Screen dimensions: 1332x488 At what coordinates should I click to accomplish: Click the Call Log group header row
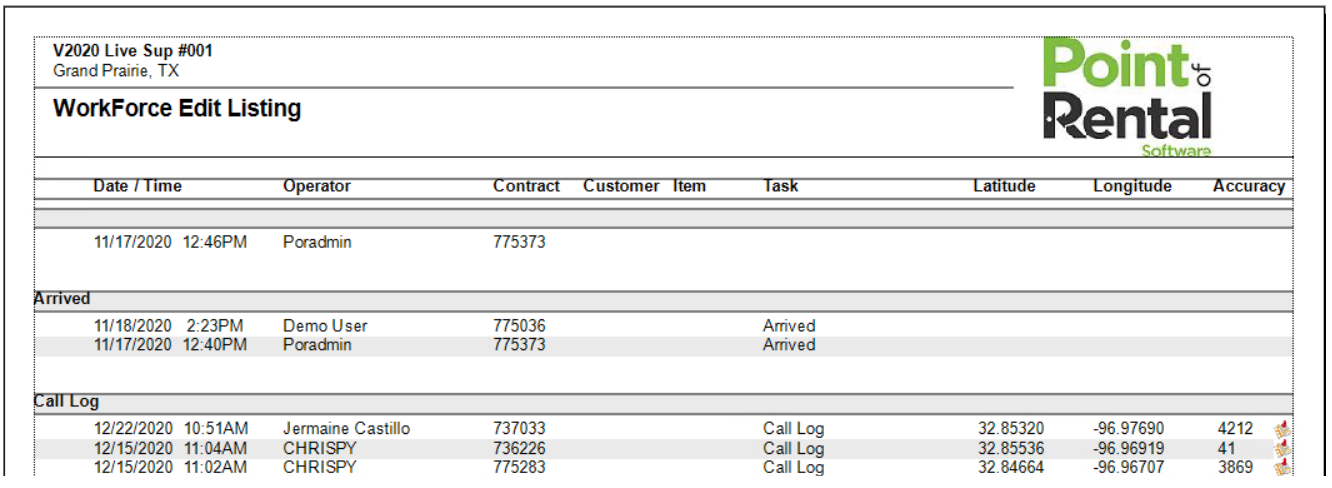66,402
